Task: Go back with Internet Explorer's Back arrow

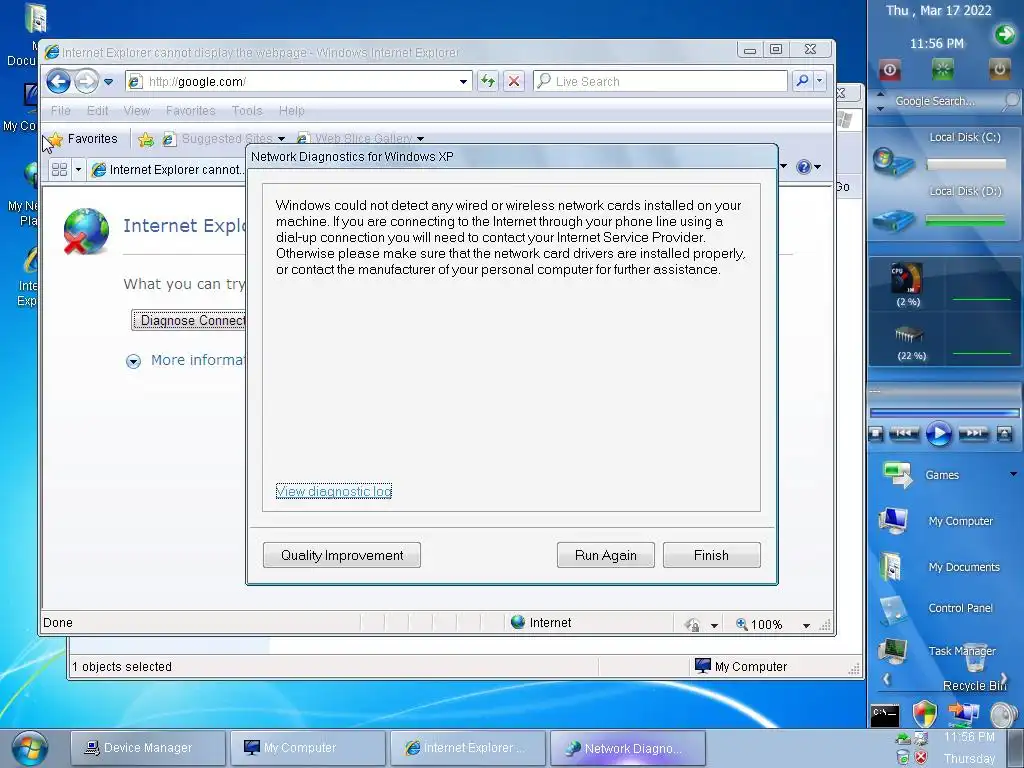Action: (x=58, y=82)
